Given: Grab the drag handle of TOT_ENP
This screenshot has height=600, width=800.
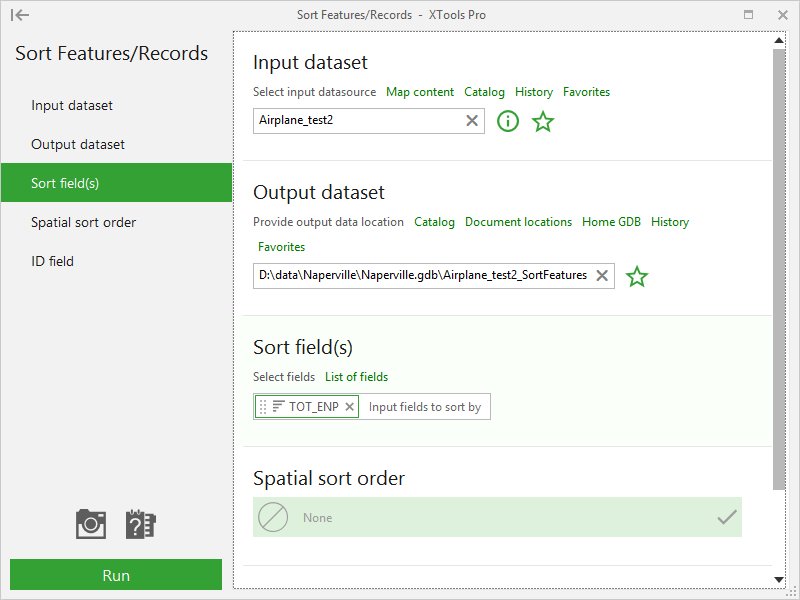Looking at the screenshot, I should point(263,407).
